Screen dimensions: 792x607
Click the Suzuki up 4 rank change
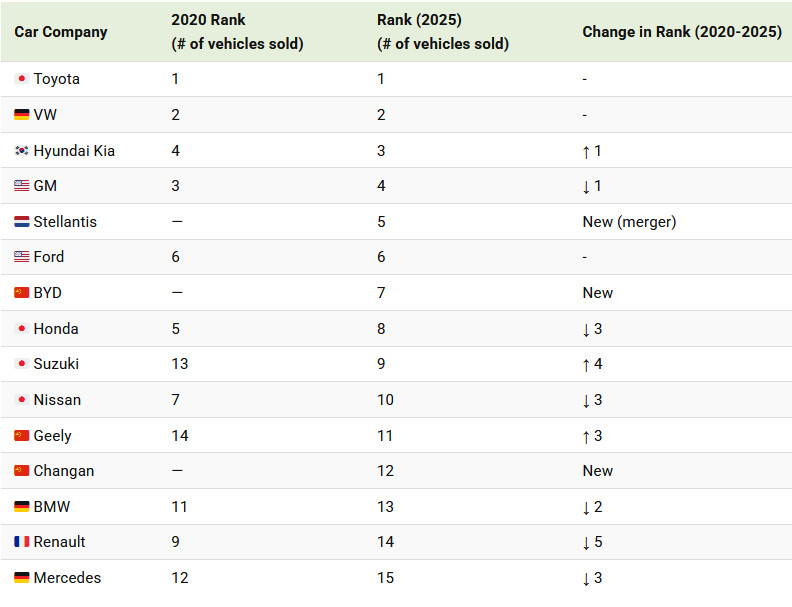pyautogui.click(x=592, y=364)
